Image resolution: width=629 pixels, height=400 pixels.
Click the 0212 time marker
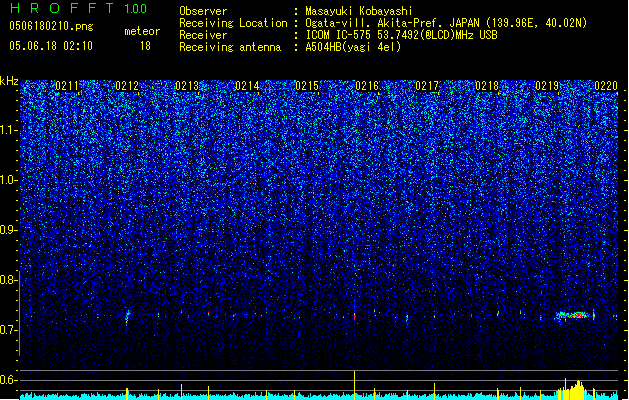tap(127, 86)
